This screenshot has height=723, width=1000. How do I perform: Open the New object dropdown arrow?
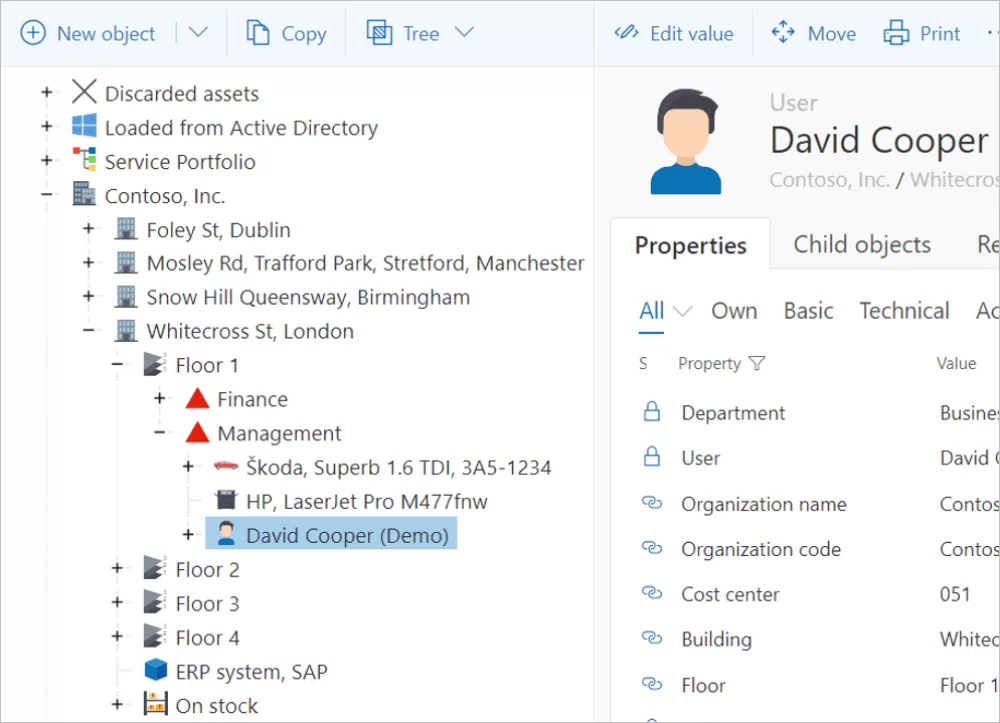point(198,33)
